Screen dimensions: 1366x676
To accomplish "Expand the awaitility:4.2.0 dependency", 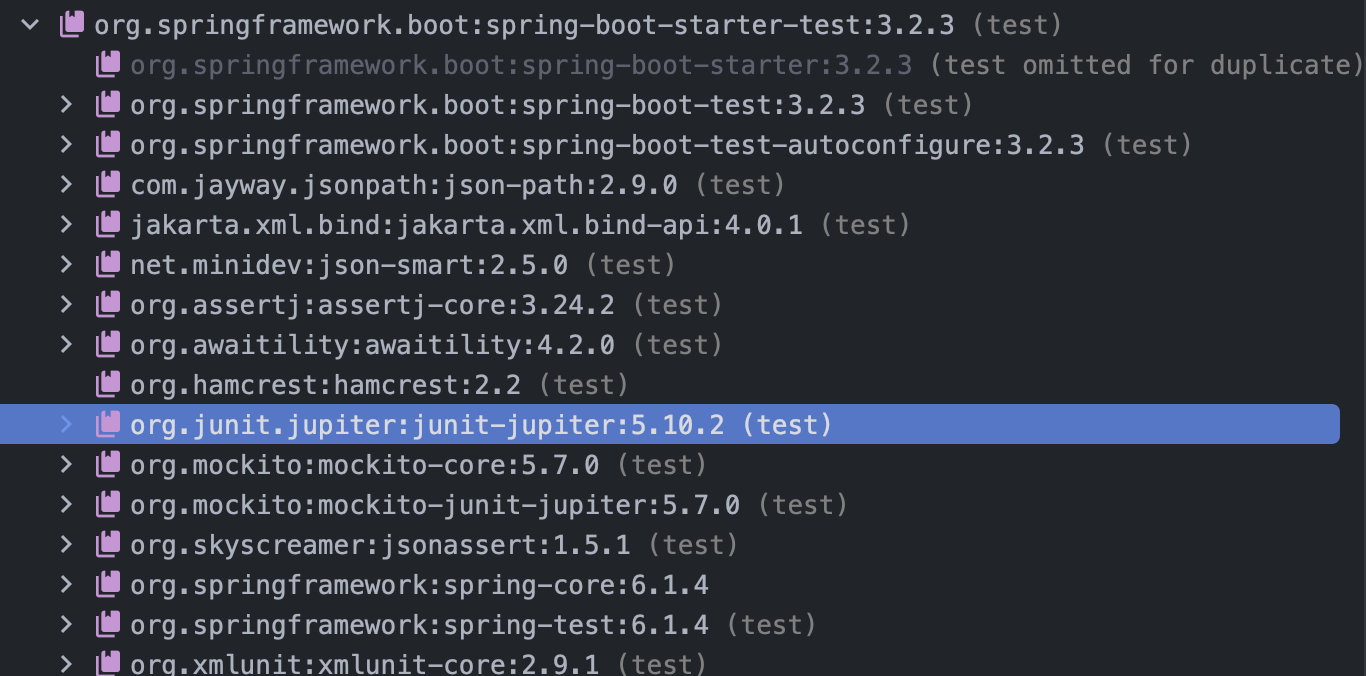I will [66, 345].
